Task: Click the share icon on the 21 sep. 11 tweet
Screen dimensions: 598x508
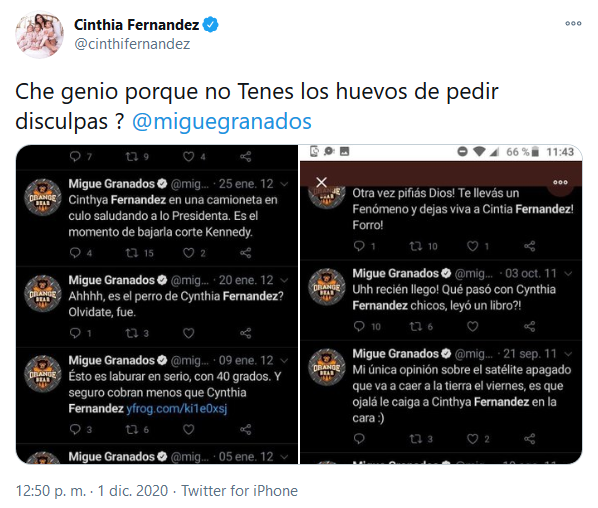Action: tap(529, 439)
